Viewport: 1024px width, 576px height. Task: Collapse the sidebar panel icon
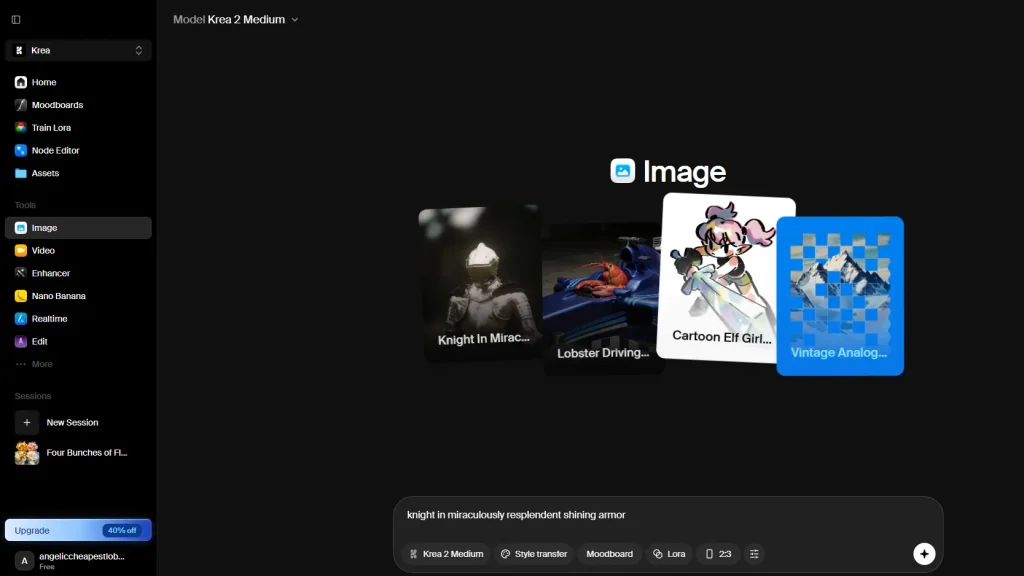(16, 20)
